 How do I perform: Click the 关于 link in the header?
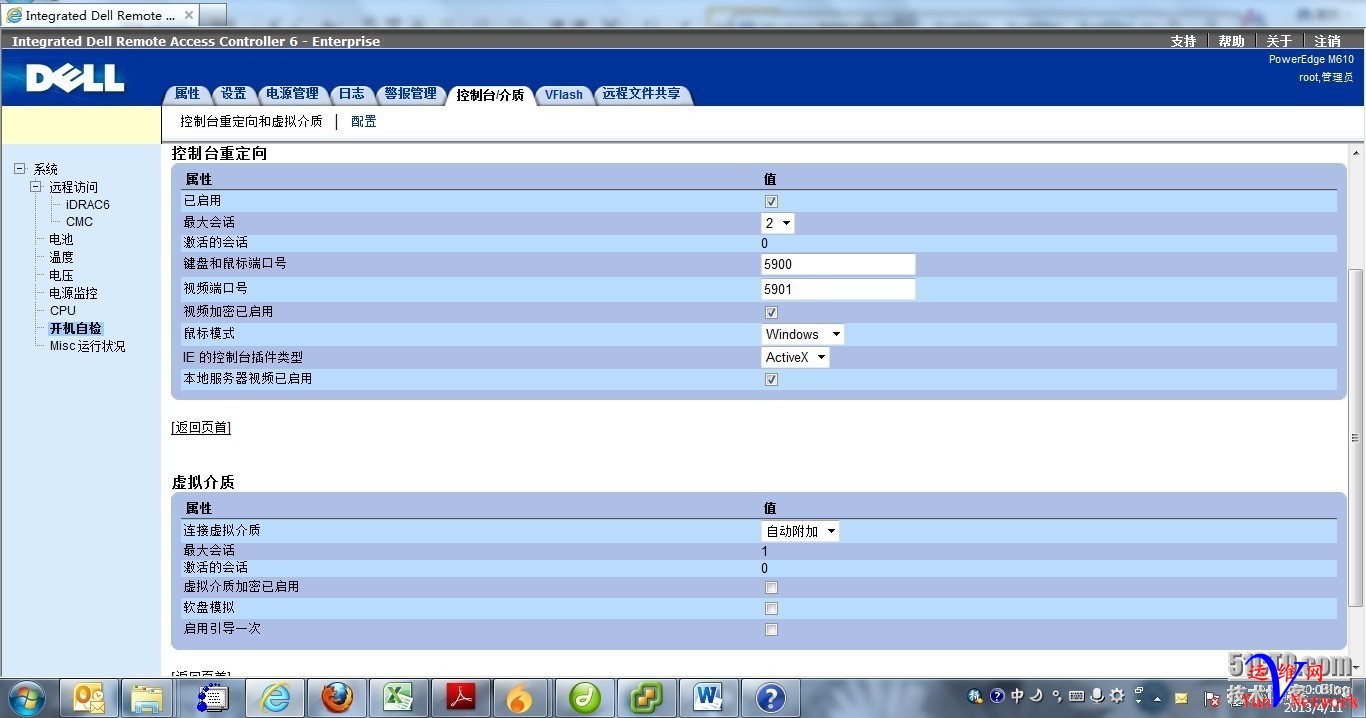pyautogui.click(x=1279, y=41)
